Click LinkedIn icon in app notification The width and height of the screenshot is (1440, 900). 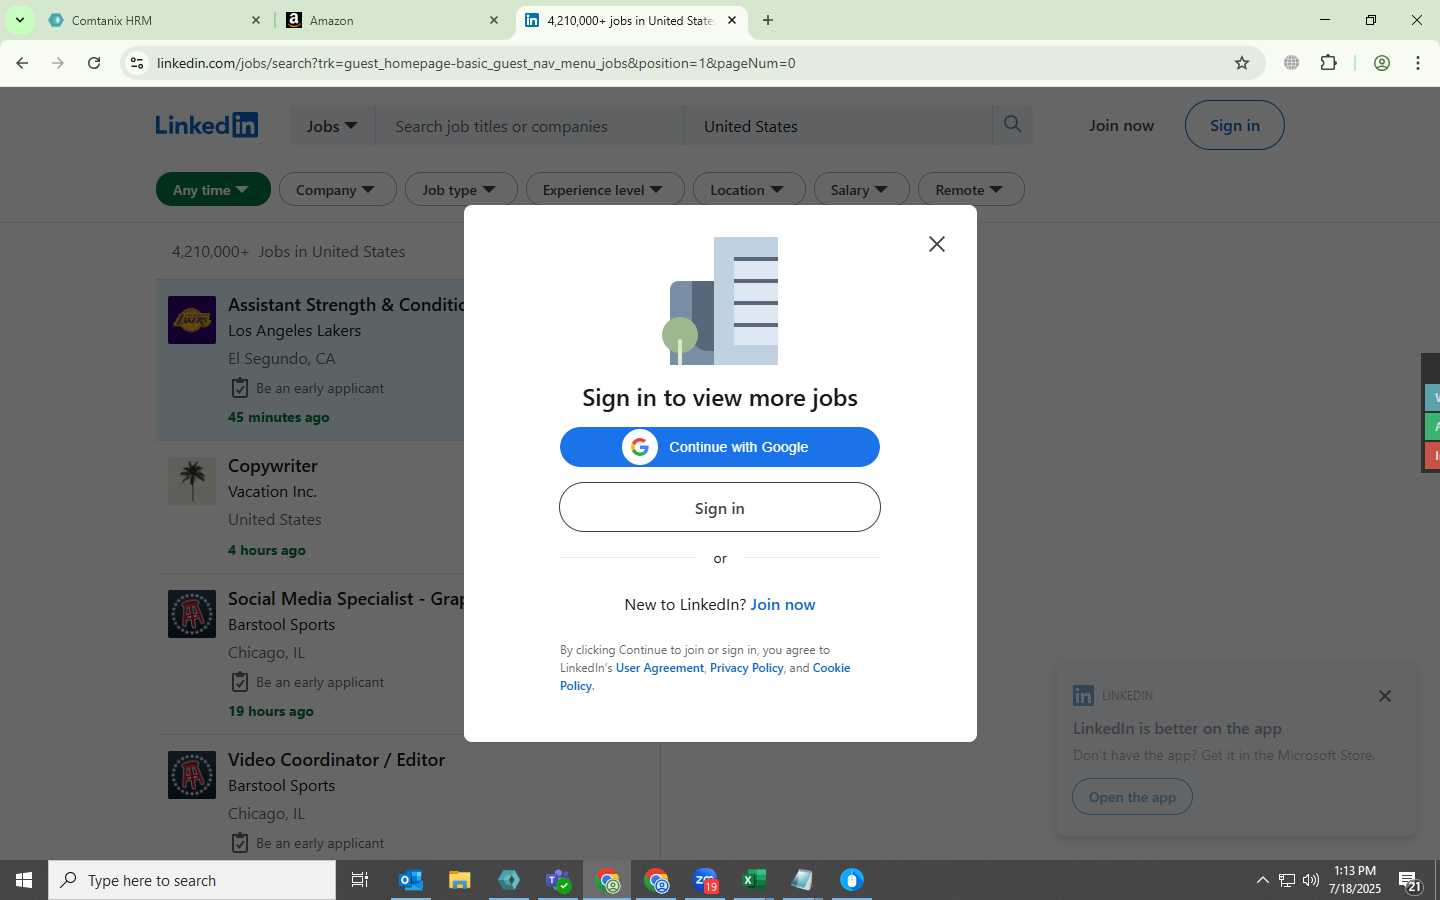click(x=1083, y=695)
